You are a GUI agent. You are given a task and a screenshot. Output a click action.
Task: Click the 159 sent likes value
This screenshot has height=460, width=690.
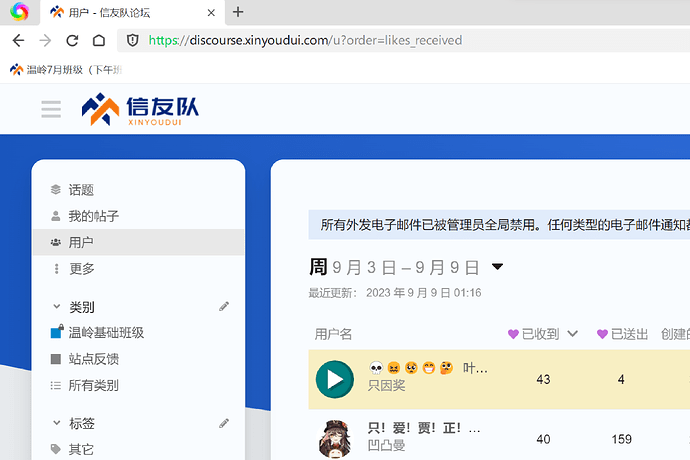pos(621,439)
